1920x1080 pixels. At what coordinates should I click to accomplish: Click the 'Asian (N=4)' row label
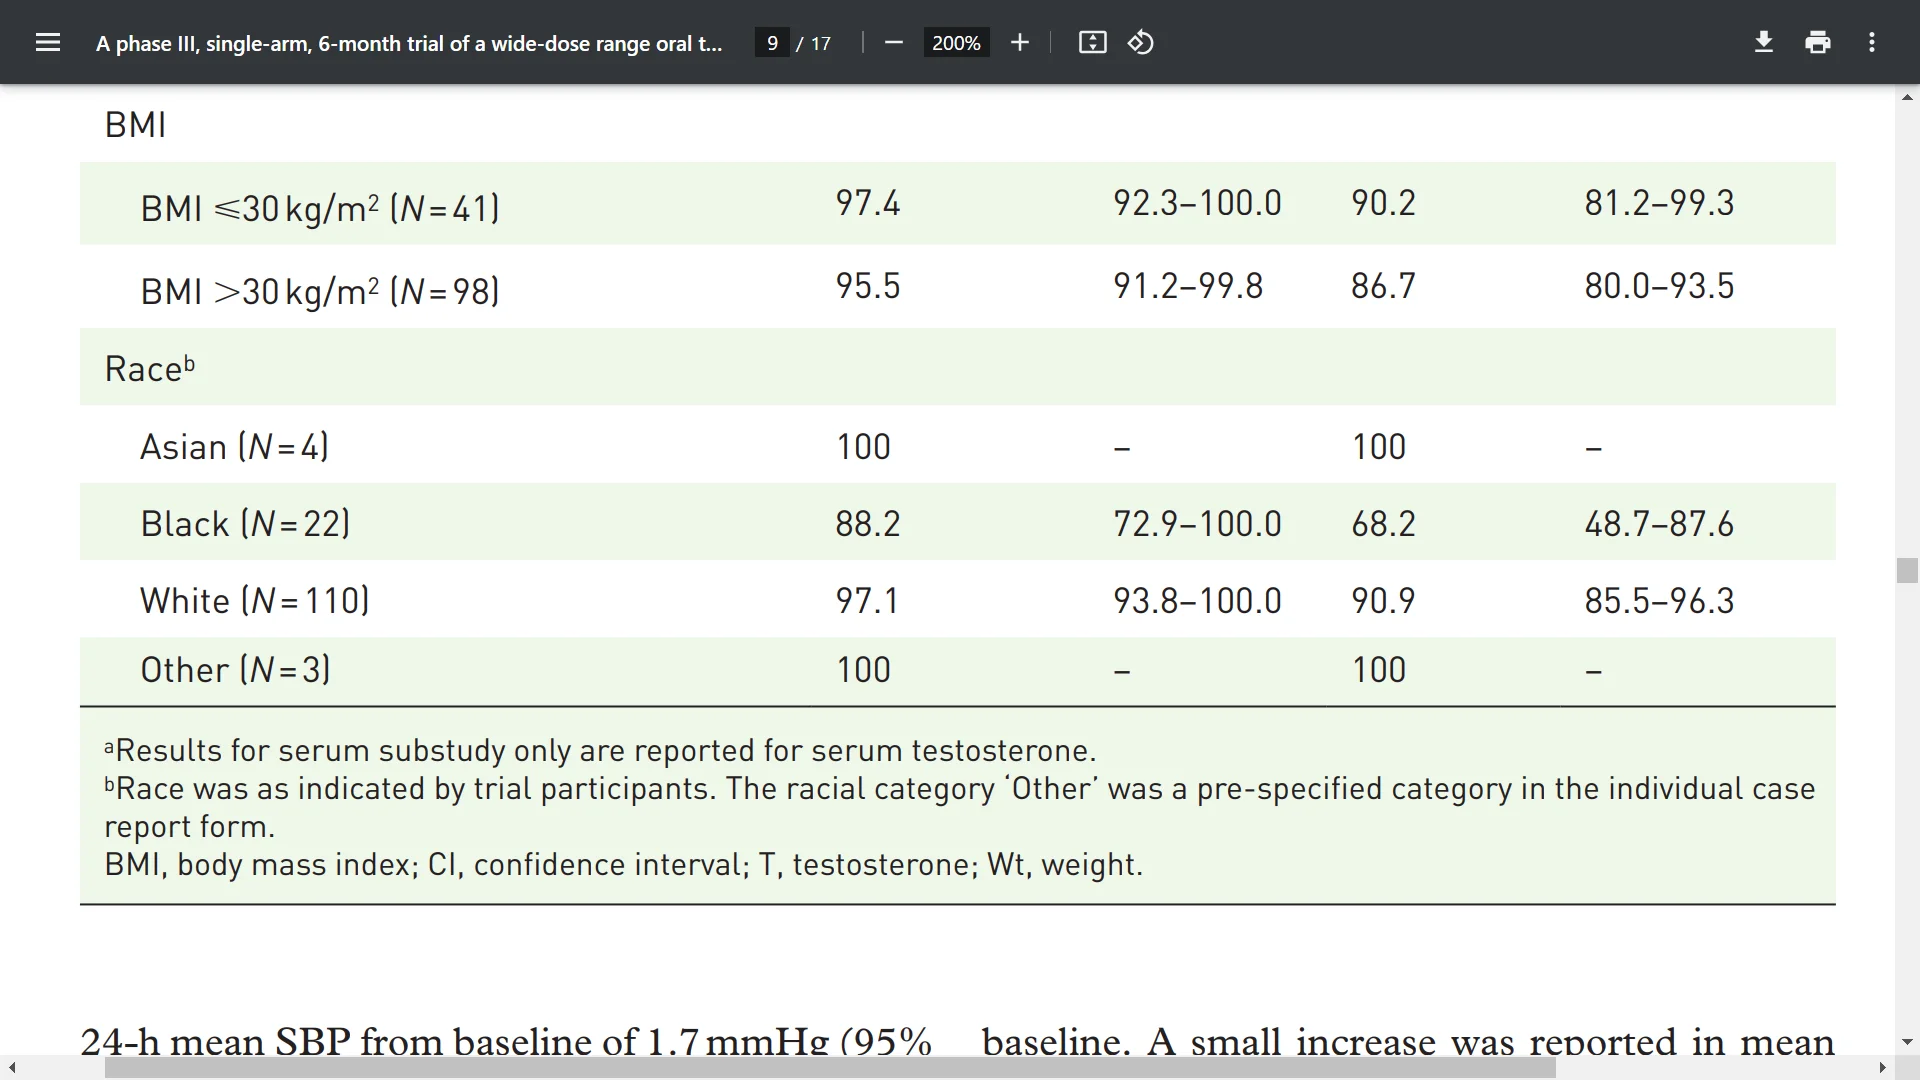pos(234,446)
